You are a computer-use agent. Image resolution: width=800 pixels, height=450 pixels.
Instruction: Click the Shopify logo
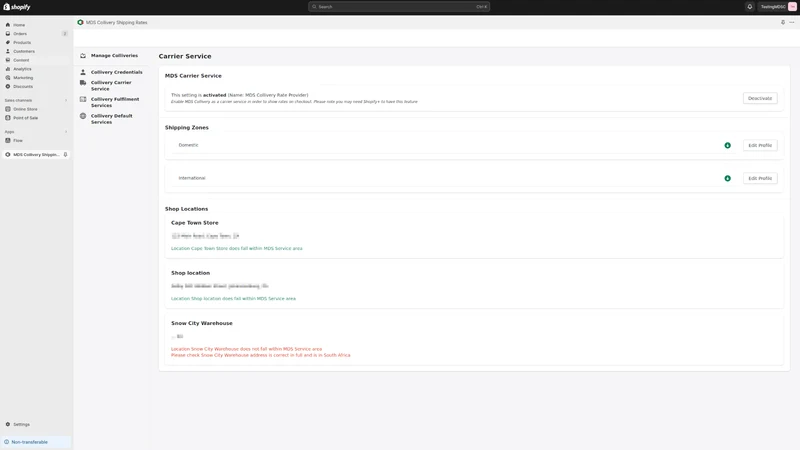17,7
